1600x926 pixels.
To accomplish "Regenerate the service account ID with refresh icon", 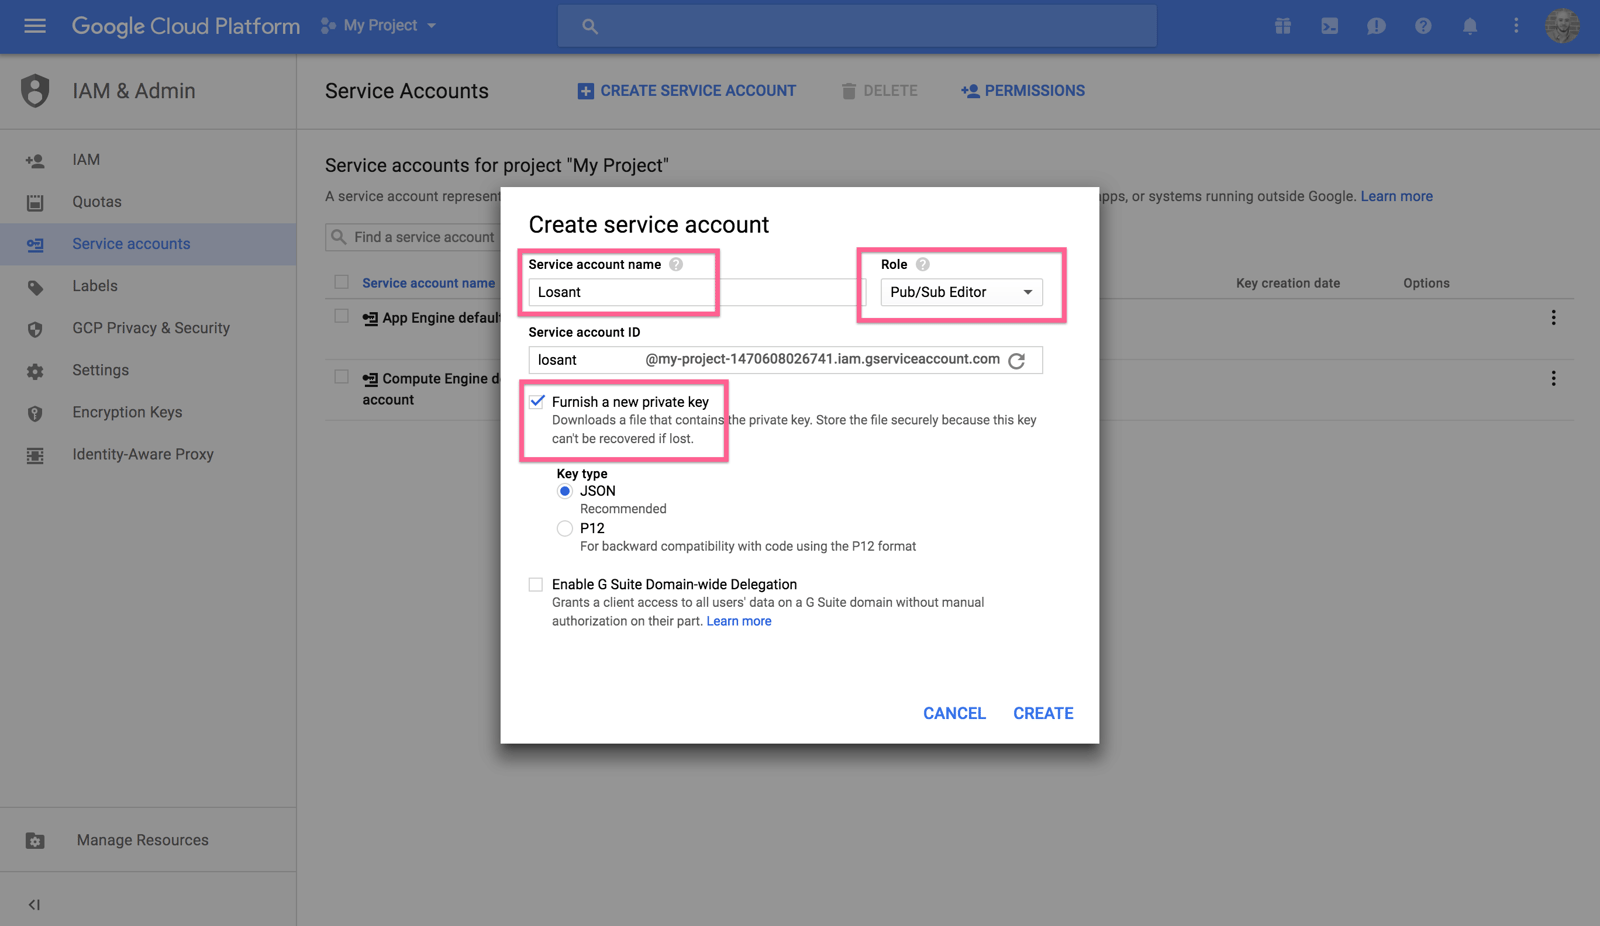I will pyautogui.click(x=1018, y=360).
